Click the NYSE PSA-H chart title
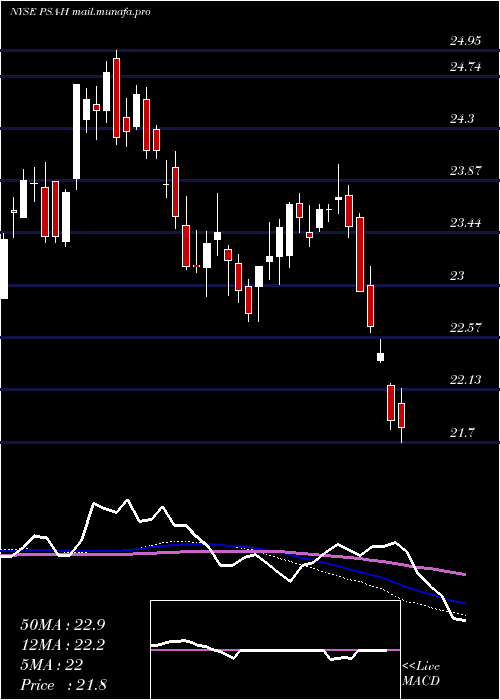This screenshot has height=700, width=500. pyautogui.click(x=80, y=12)
